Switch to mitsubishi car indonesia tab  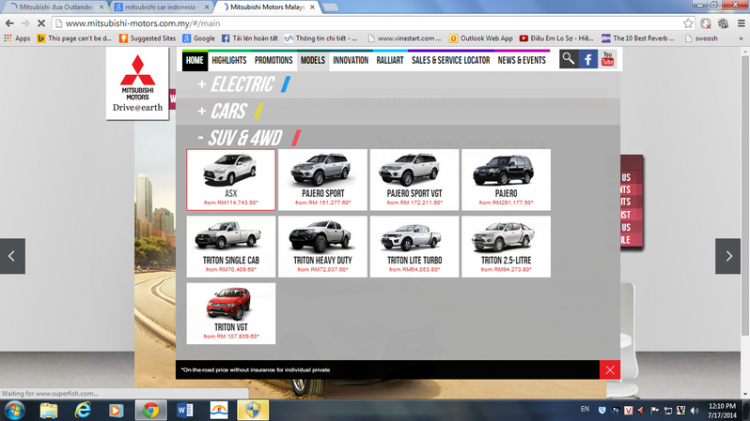pos(161,7)
